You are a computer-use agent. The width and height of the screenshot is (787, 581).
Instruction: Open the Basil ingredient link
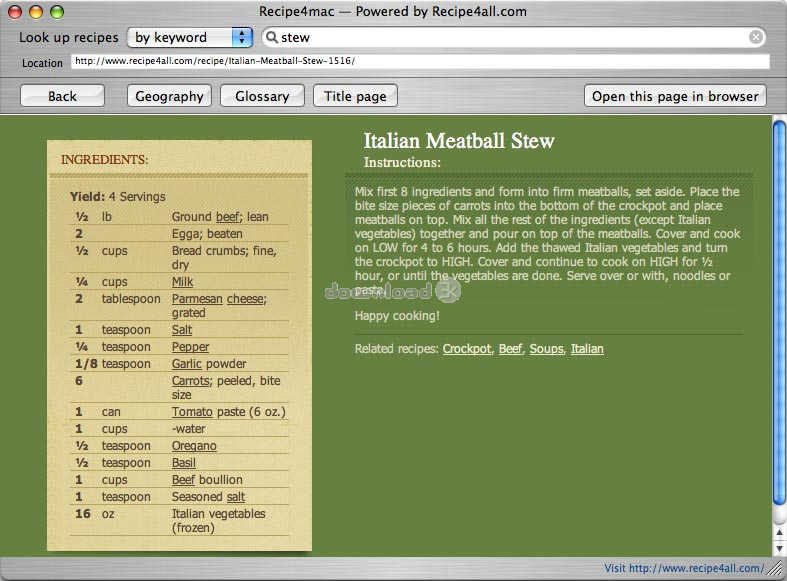[183, 464]
